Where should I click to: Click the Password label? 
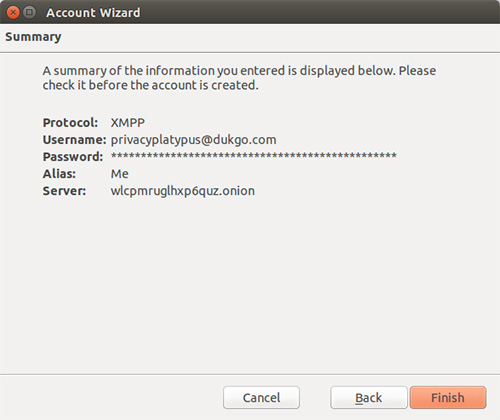(73, 157)
